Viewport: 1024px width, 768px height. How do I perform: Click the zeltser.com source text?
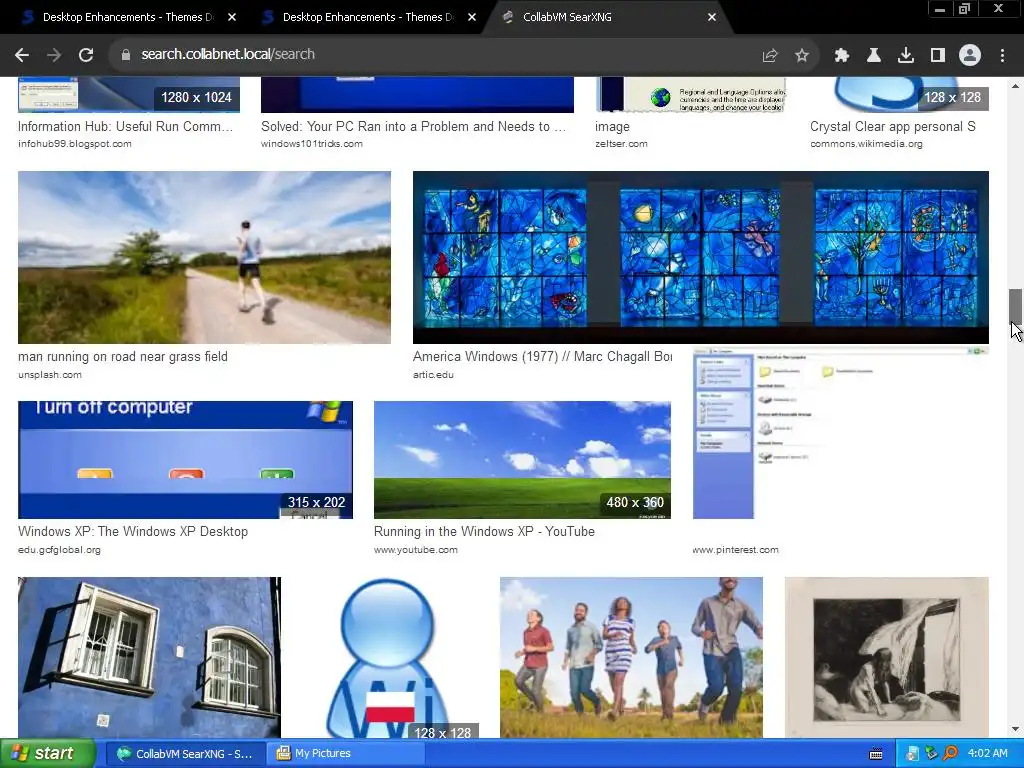coord(621,144)
